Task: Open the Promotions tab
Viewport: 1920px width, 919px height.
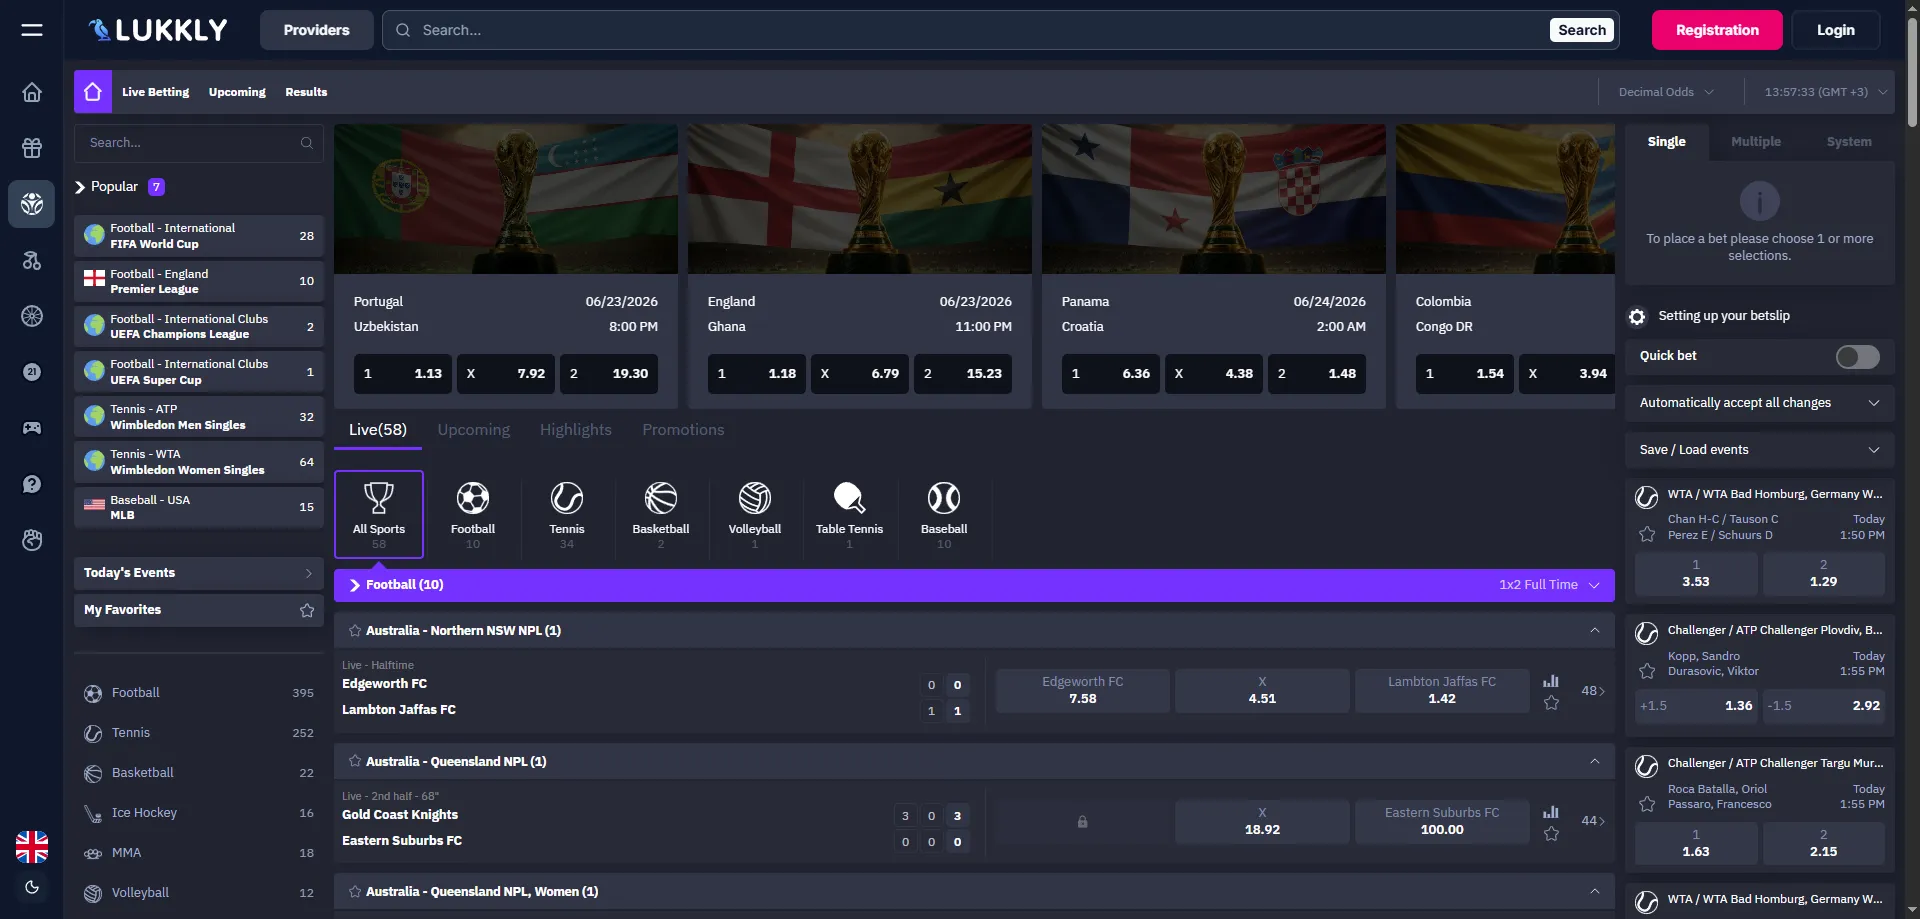Action: click(x=683, y=430)
